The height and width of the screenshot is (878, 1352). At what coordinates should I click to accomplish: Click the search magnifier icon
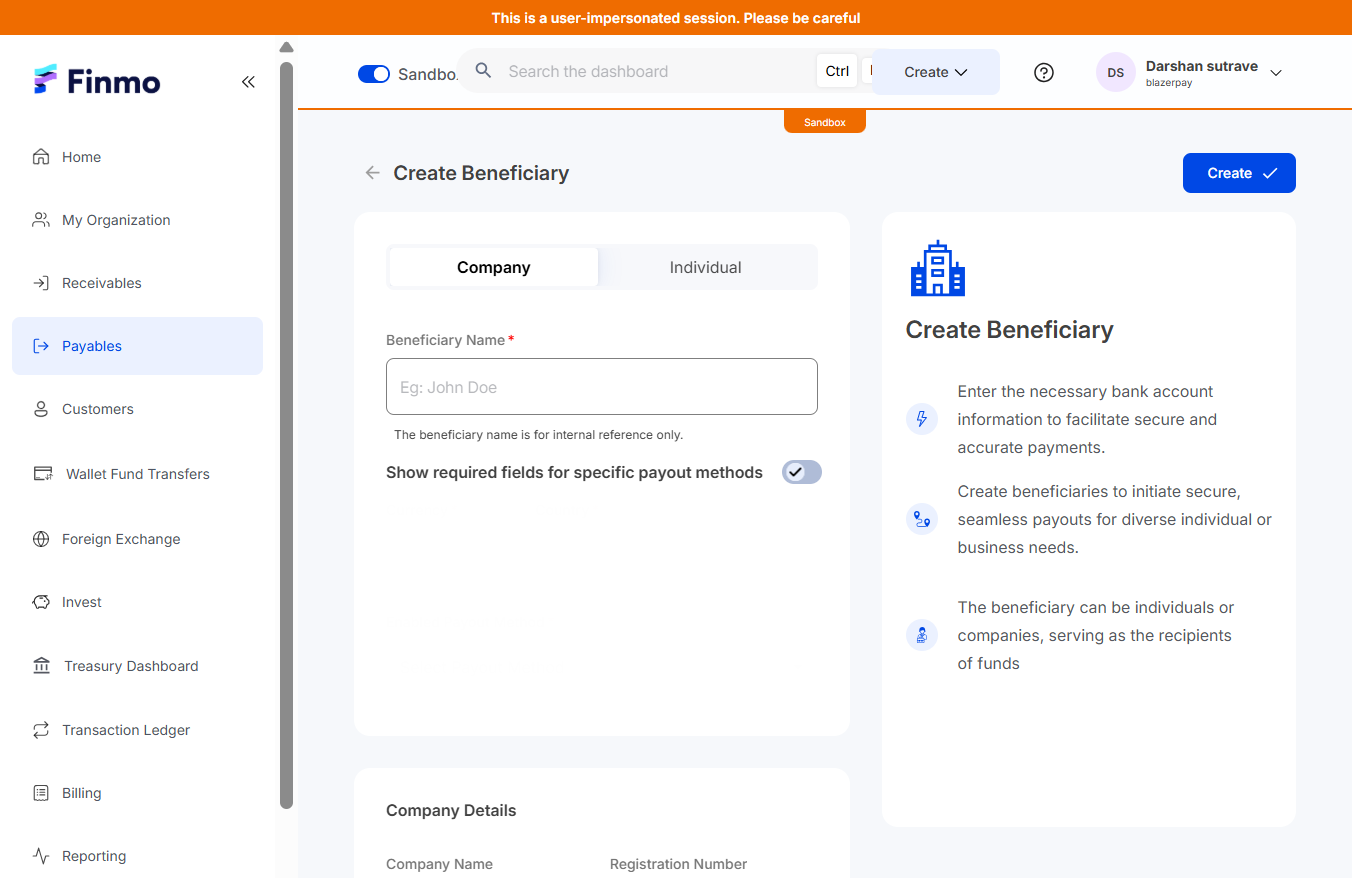point(484,71)
